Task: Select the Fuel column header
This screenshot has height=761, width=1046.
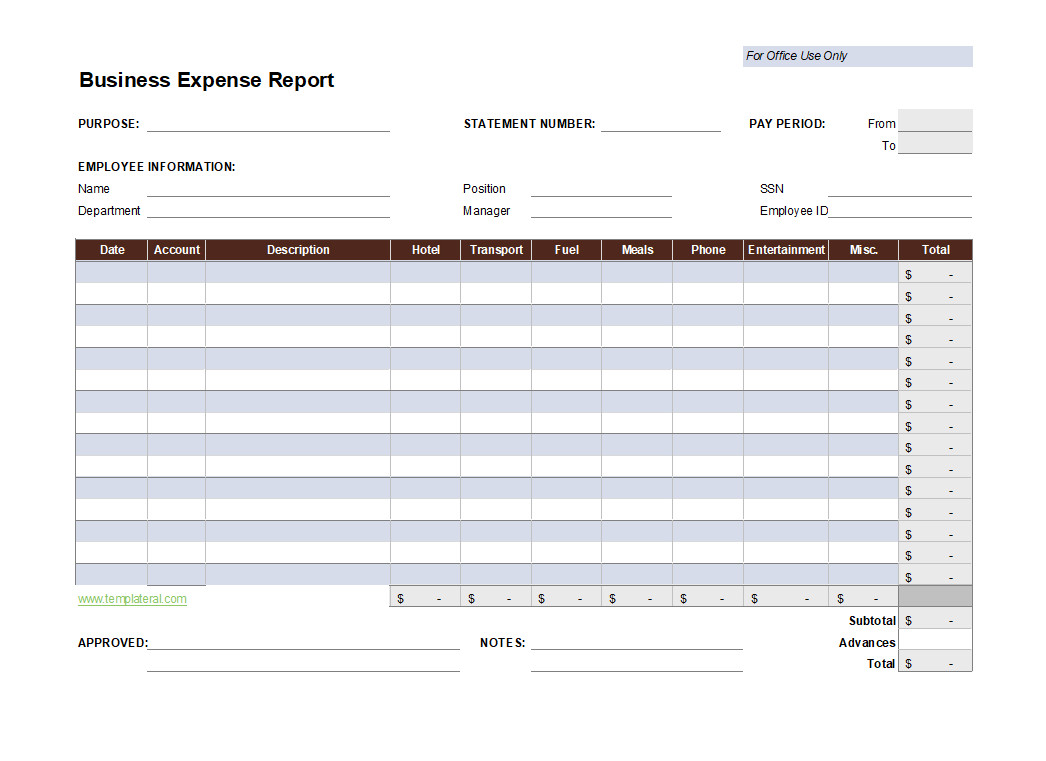Action: pyautogui.click(x=567, y=250)
